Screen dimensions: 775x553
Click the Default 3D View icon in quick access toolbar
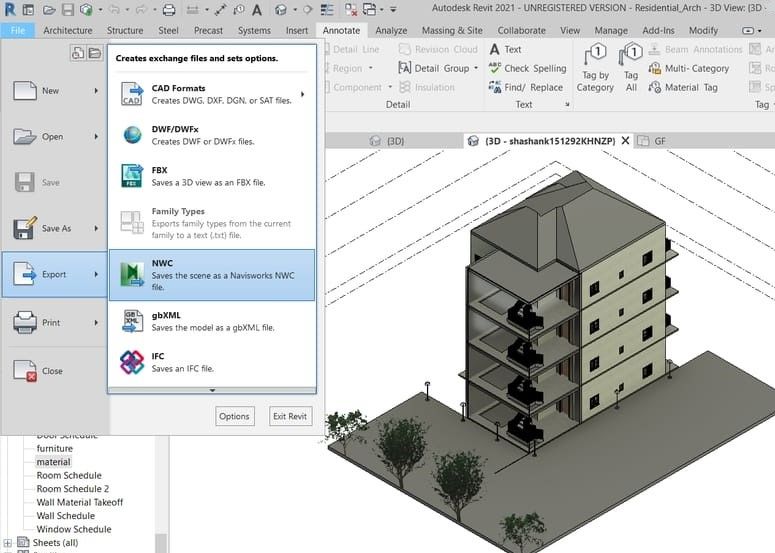281,9
